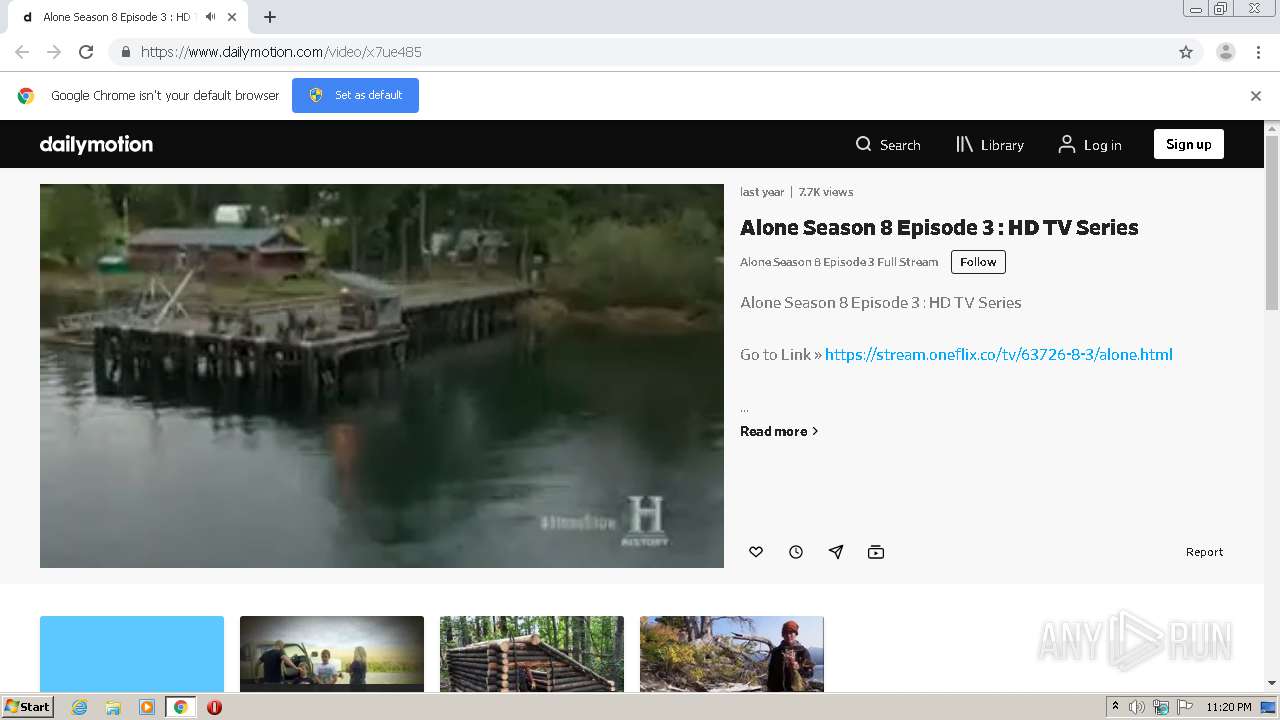
Task: Launch Internet Explorer from taskbar
Action: pos(80,707)
